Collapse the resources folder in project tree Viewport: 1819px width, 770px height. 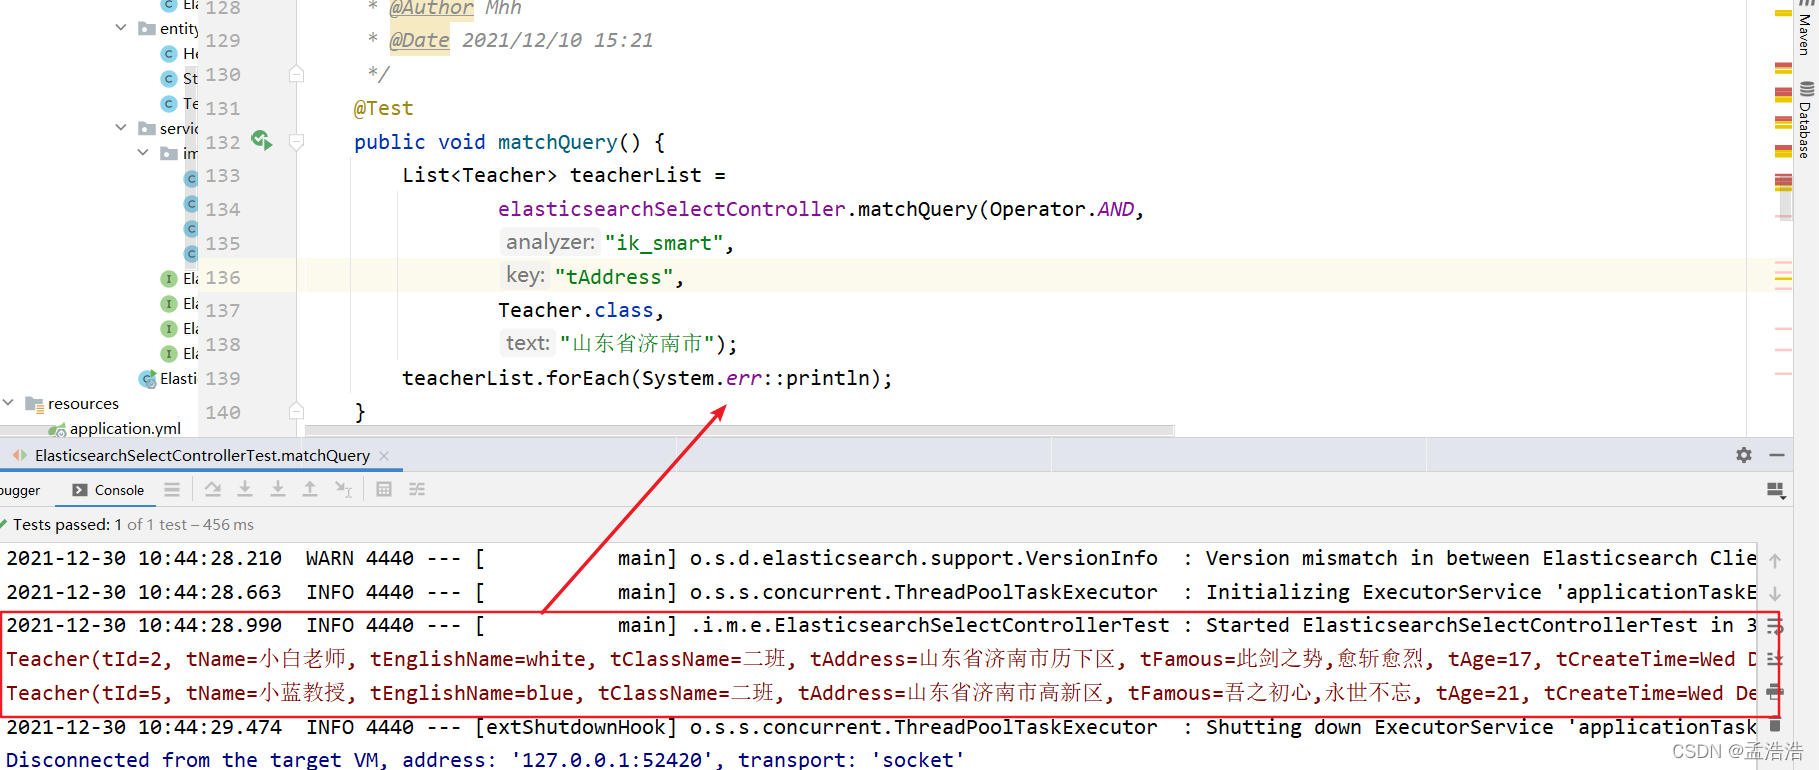click(x=8, y=403)
